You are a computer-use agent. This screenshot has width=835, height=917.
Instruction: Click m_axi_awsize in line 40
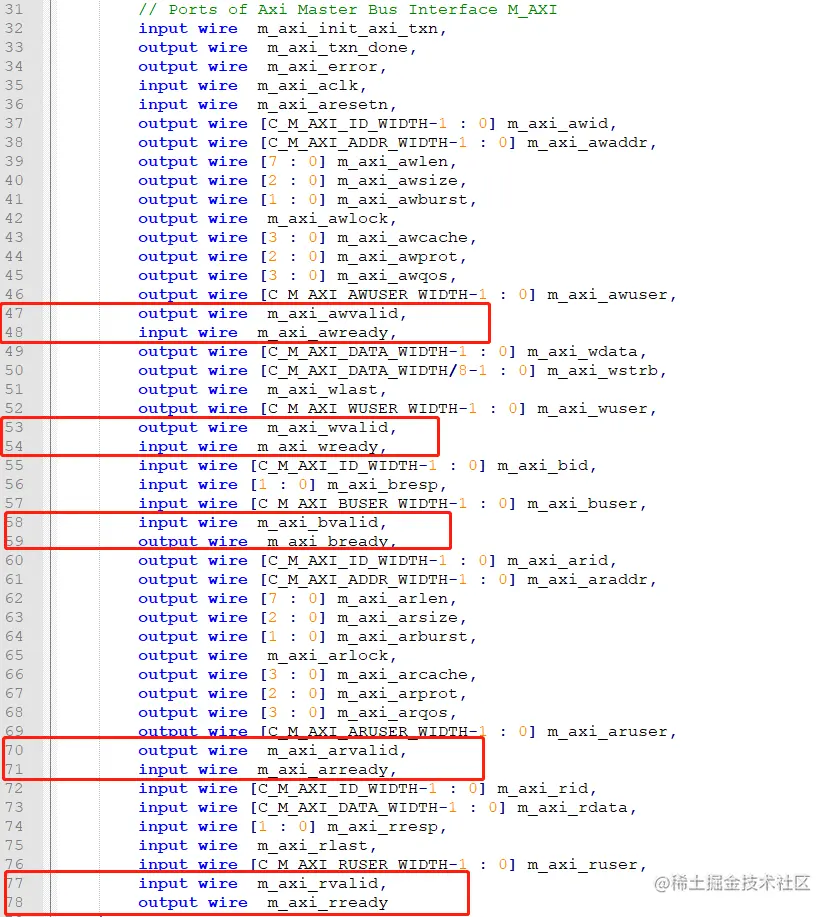point(398,181)
